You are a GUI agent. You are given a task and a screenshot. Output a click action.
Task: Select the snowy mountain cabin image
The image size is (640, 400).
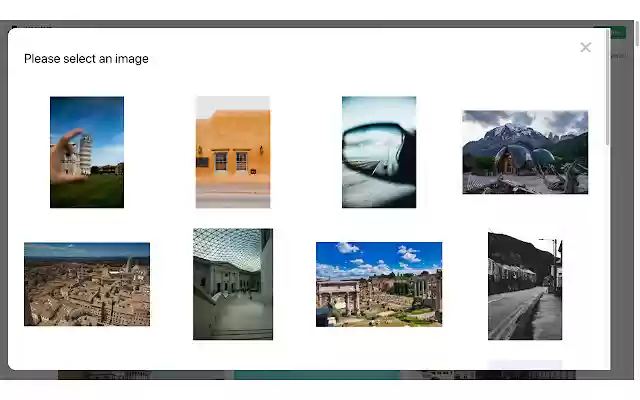click(x=525, y=152)
